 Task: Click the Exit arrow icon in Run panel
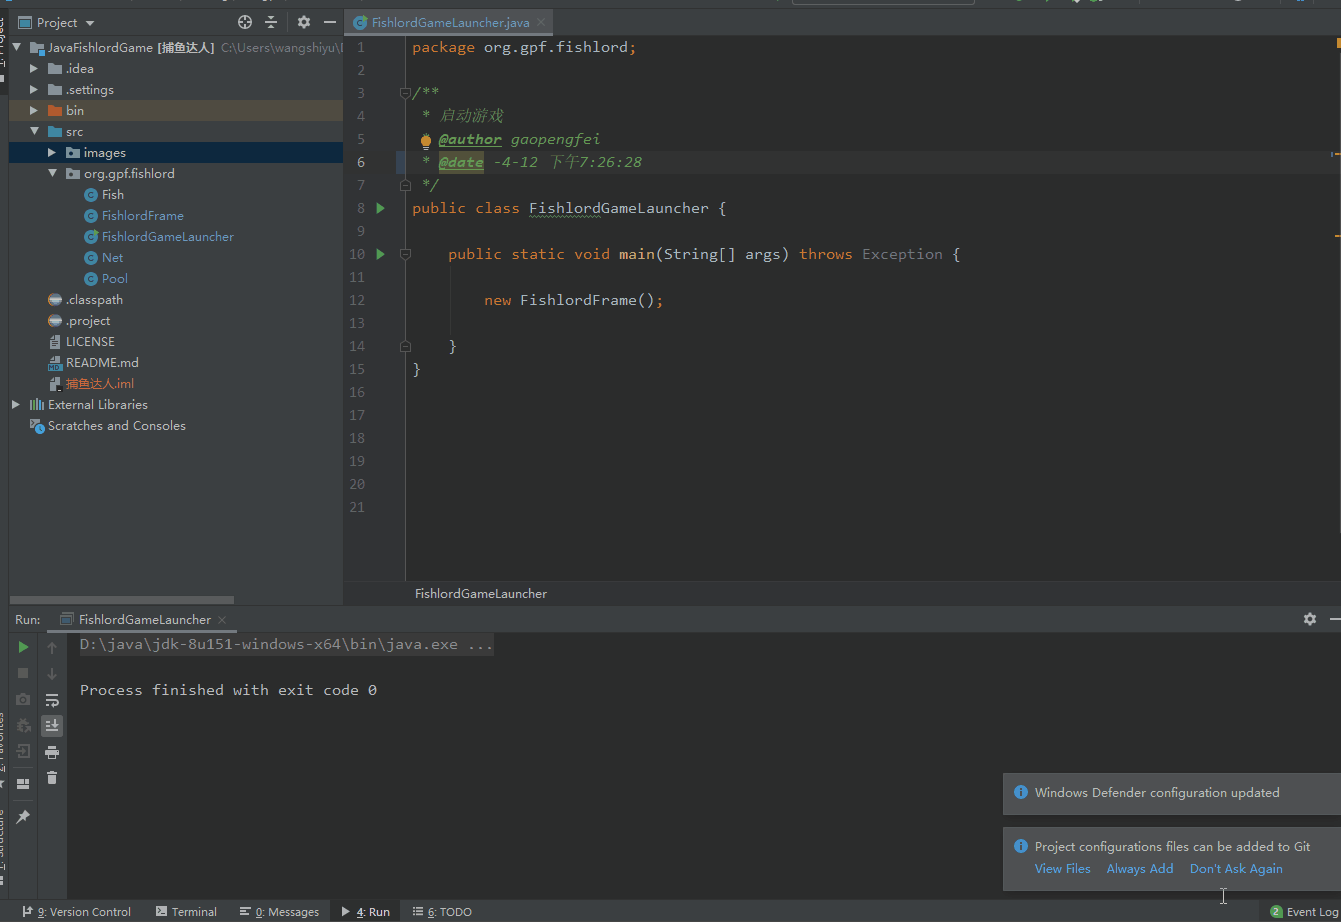pyautogui.click(x=23, y=751)
